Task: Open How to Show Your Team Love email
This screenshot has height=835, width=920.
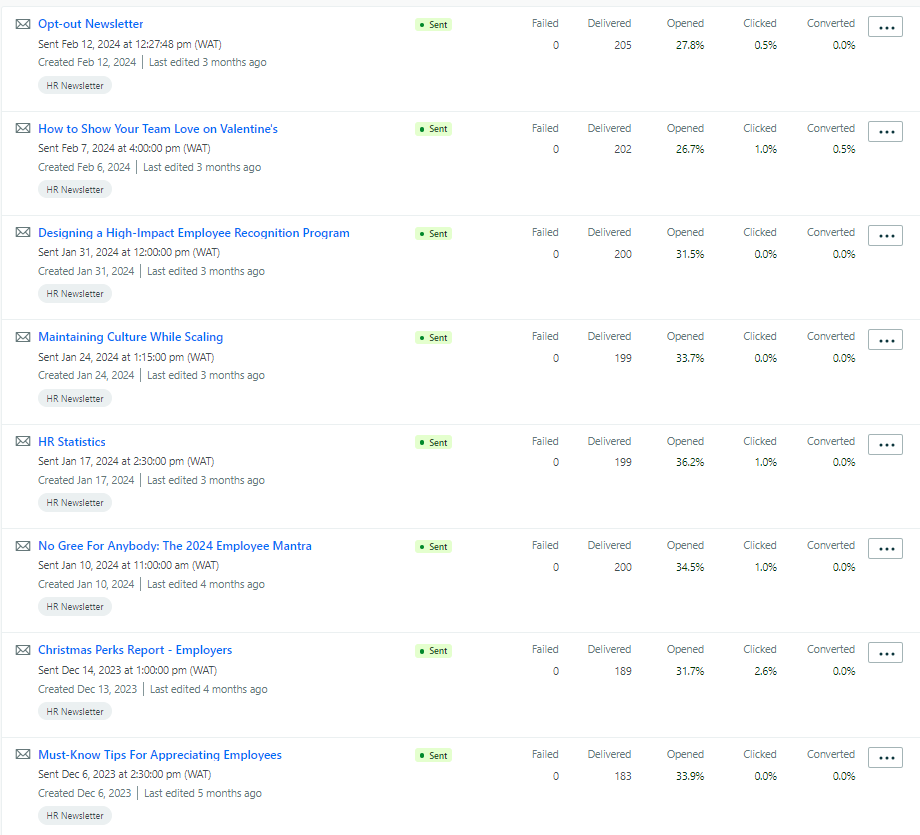Action: (x=158, y=129)
